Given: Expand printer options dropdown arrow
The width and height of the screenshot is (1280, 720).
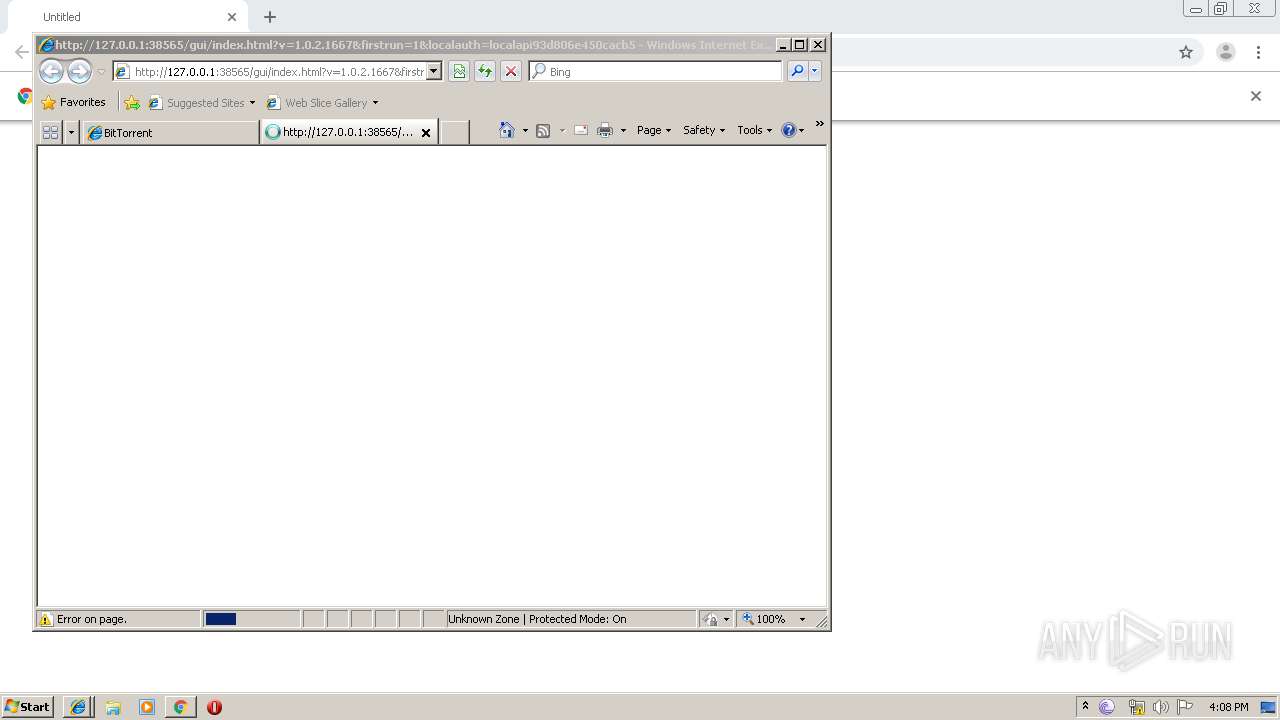Looking at the screenshot, I should click(623, 131).
